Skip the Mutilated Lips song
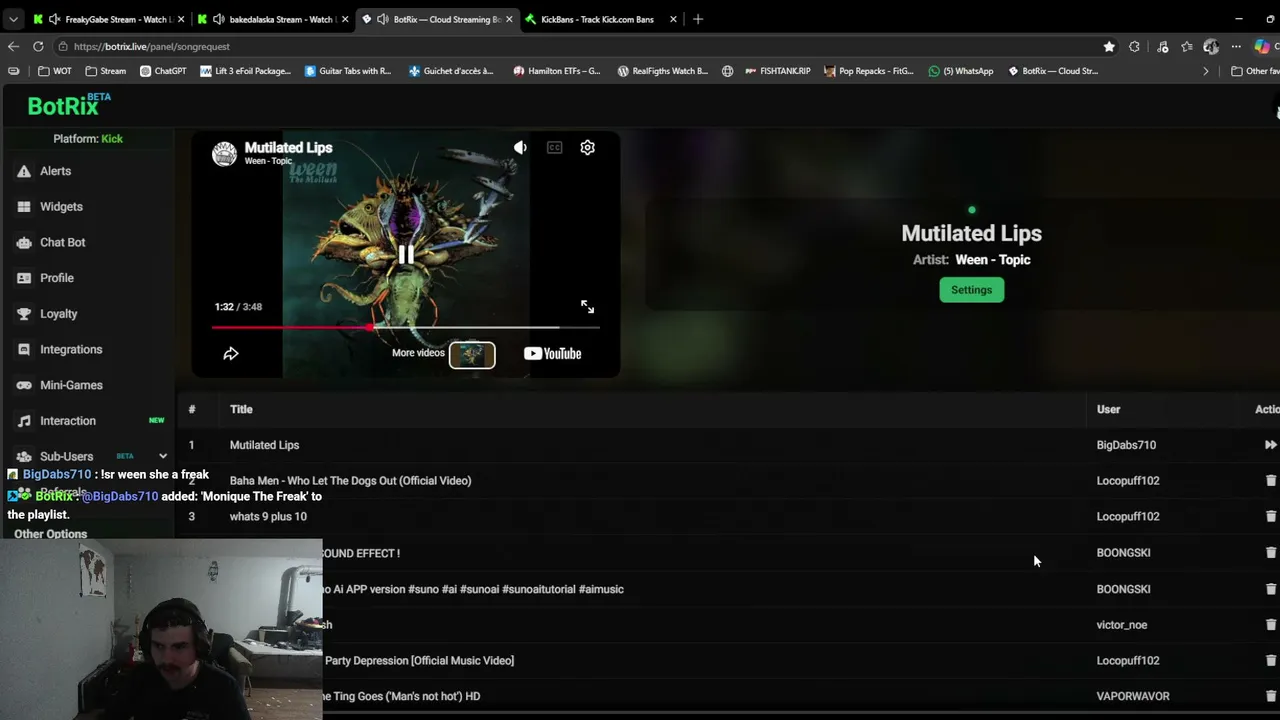Image resolution: width=1280 pixels, height=720 pixels. click(1270, 445)
